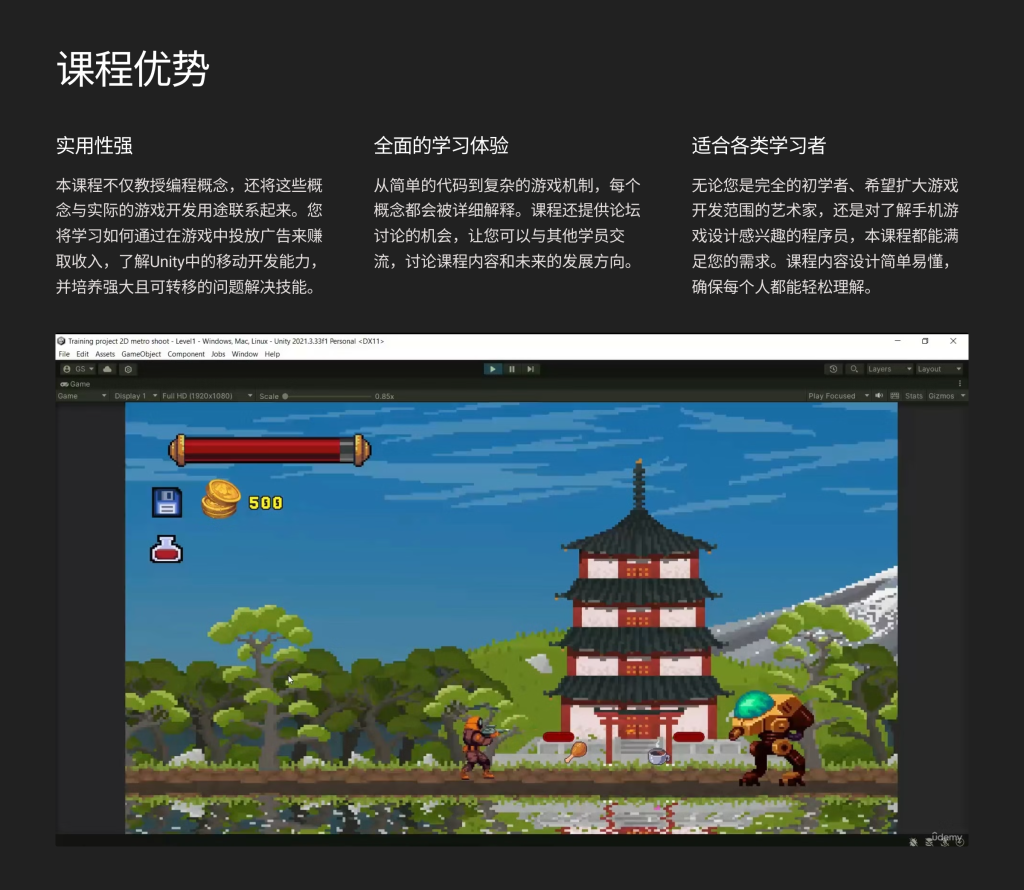Open the Layers dropdown
The width and height of the screenshot is (1024, 890).
(x=889, y=369)
